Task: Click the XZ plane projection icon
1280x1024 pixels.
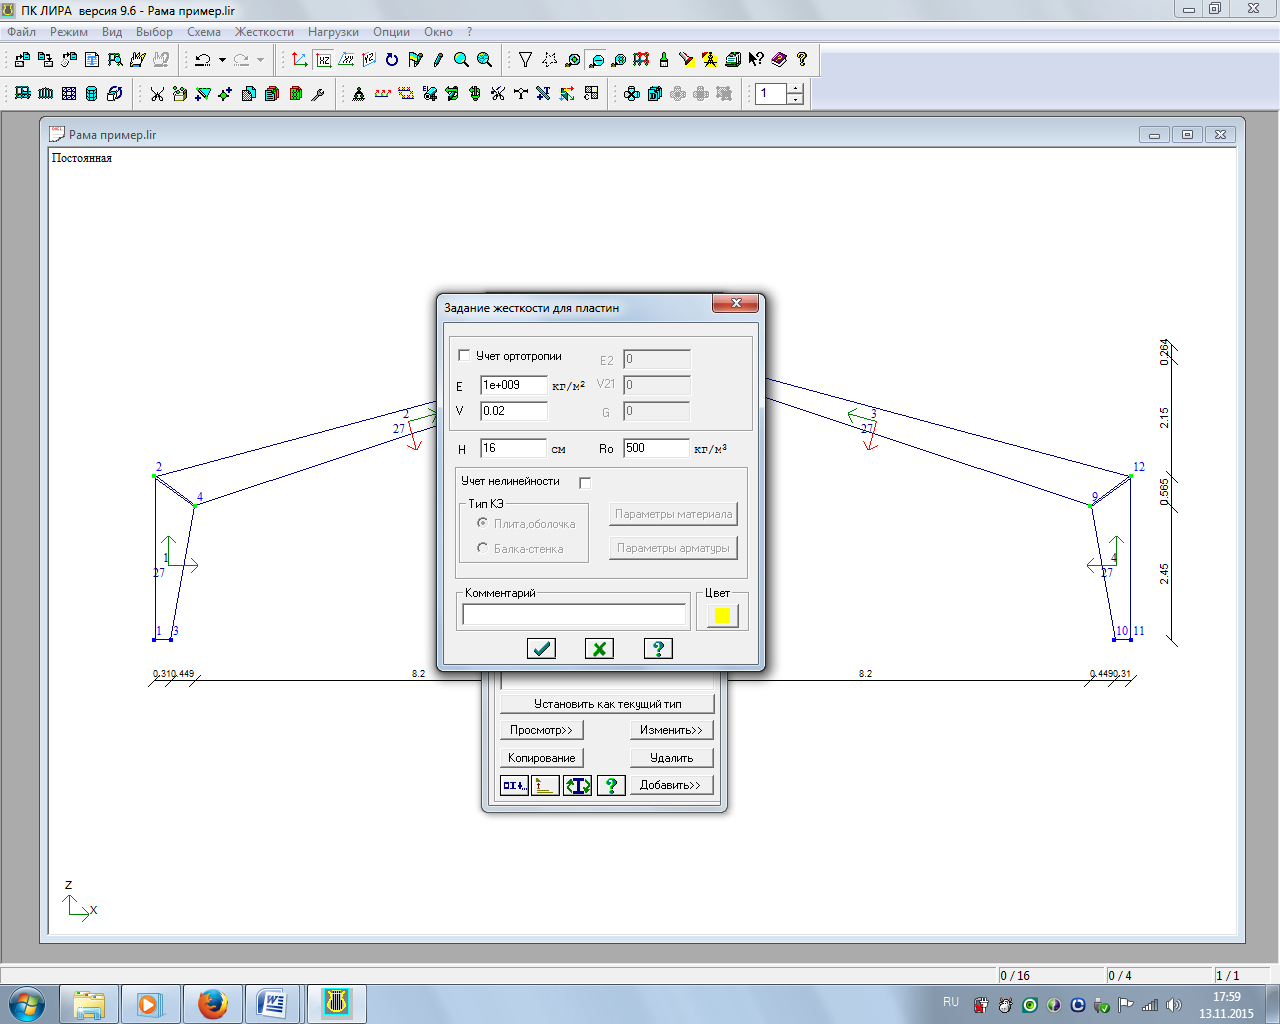Action: (324, 60)
